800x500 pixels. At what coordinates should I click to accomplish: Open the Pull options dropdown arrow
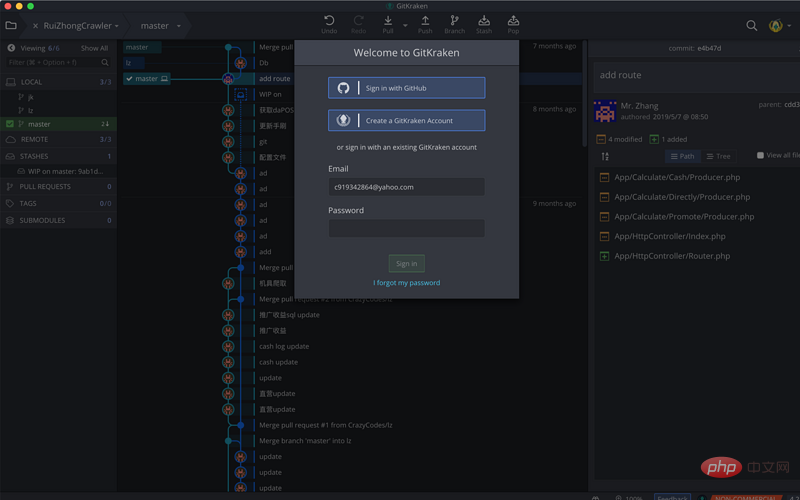[x=405, y=25]
